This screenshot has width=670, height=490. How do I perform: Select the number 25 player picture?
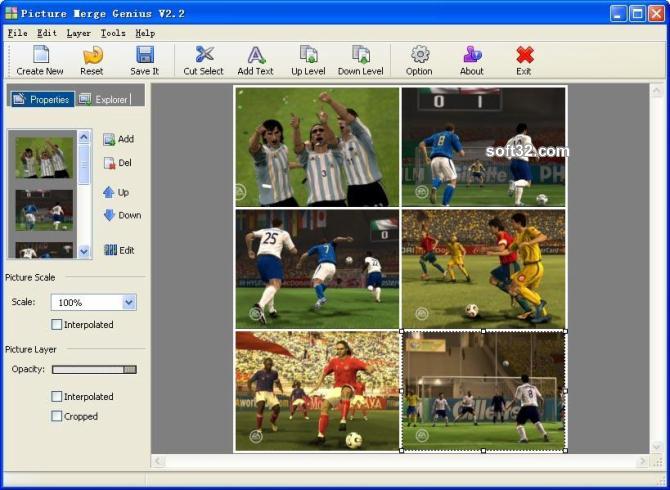coord(317,269)
